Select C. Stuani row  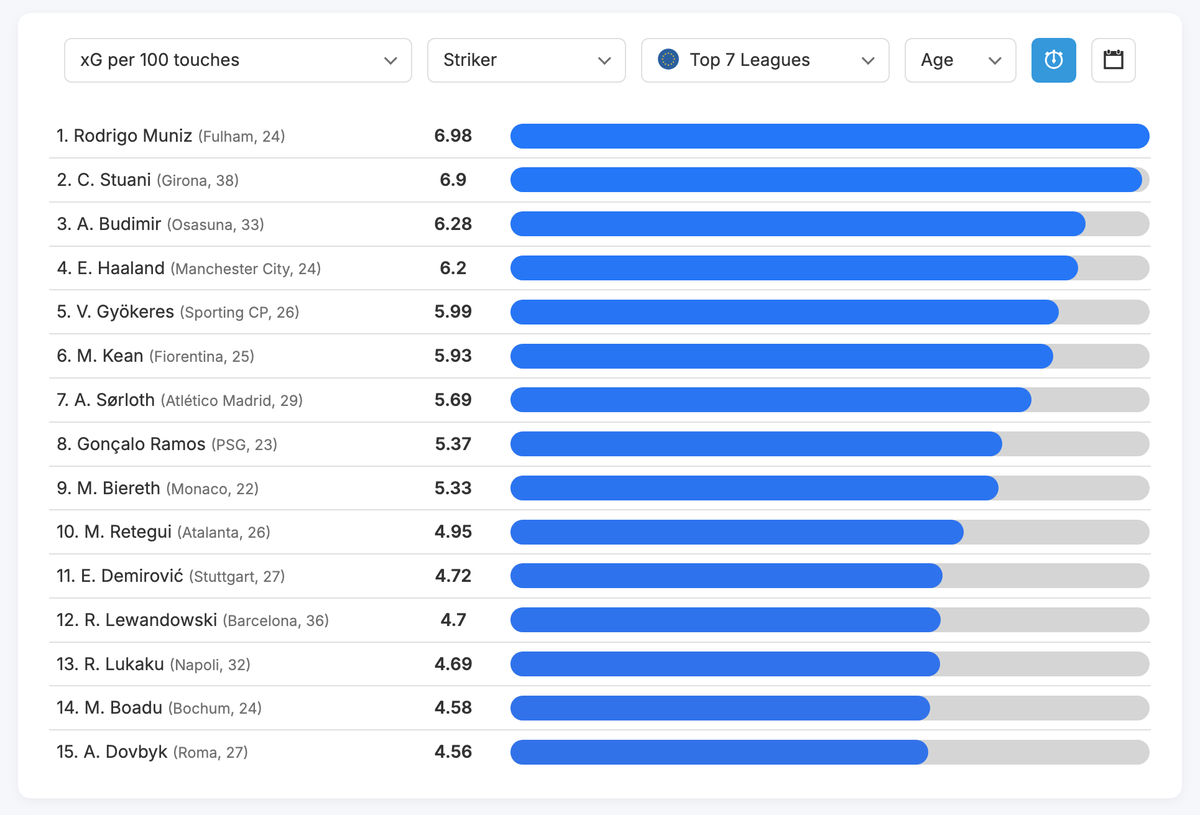(x=600, y=180)
